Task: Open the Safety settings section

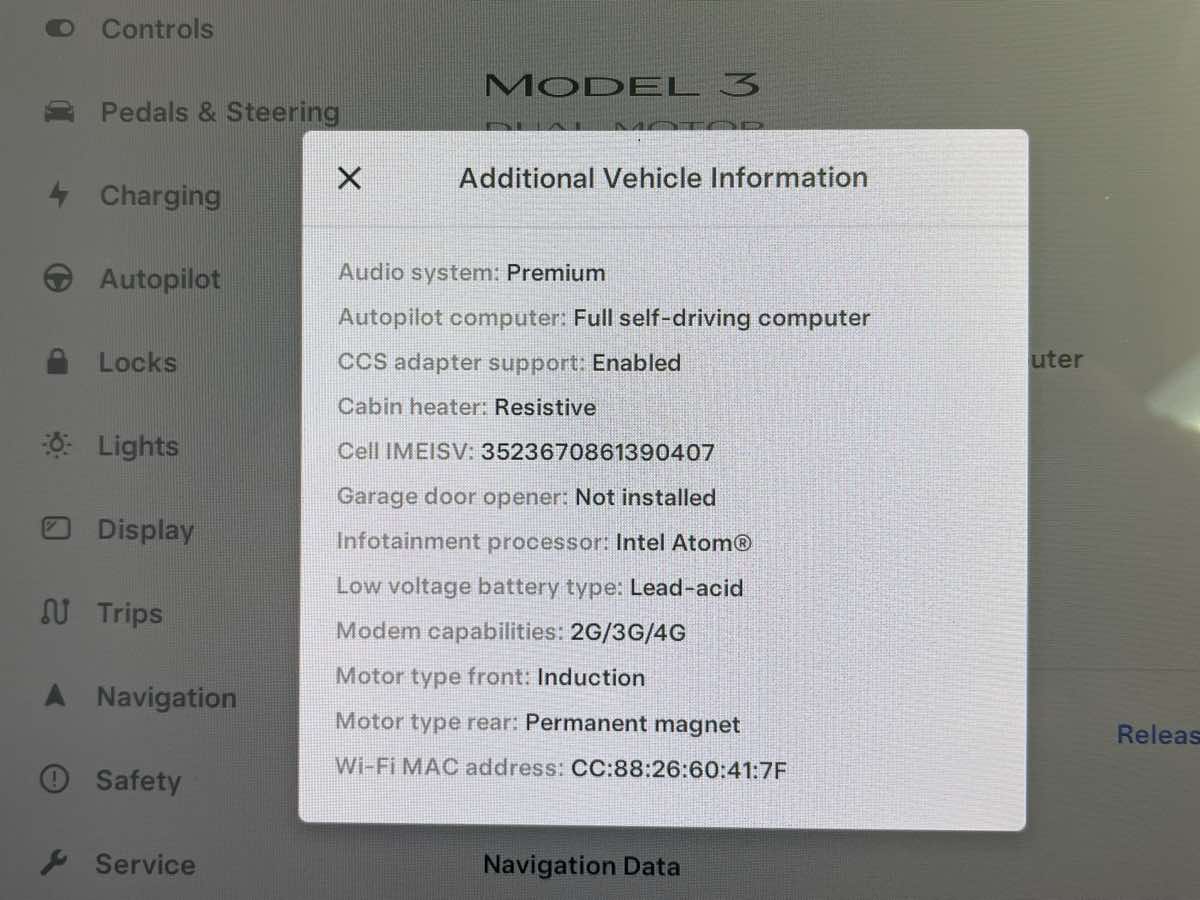Action: [138, 780]
